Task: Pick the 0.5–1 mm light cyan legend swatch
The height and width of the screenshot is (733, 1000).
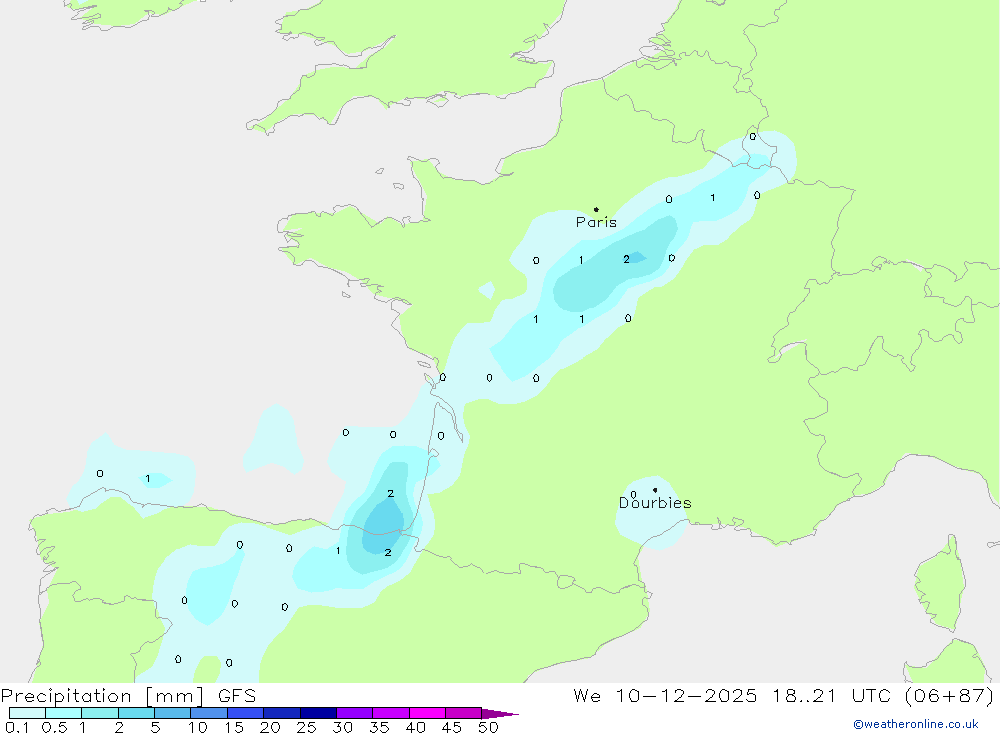Action: [64, 713]
